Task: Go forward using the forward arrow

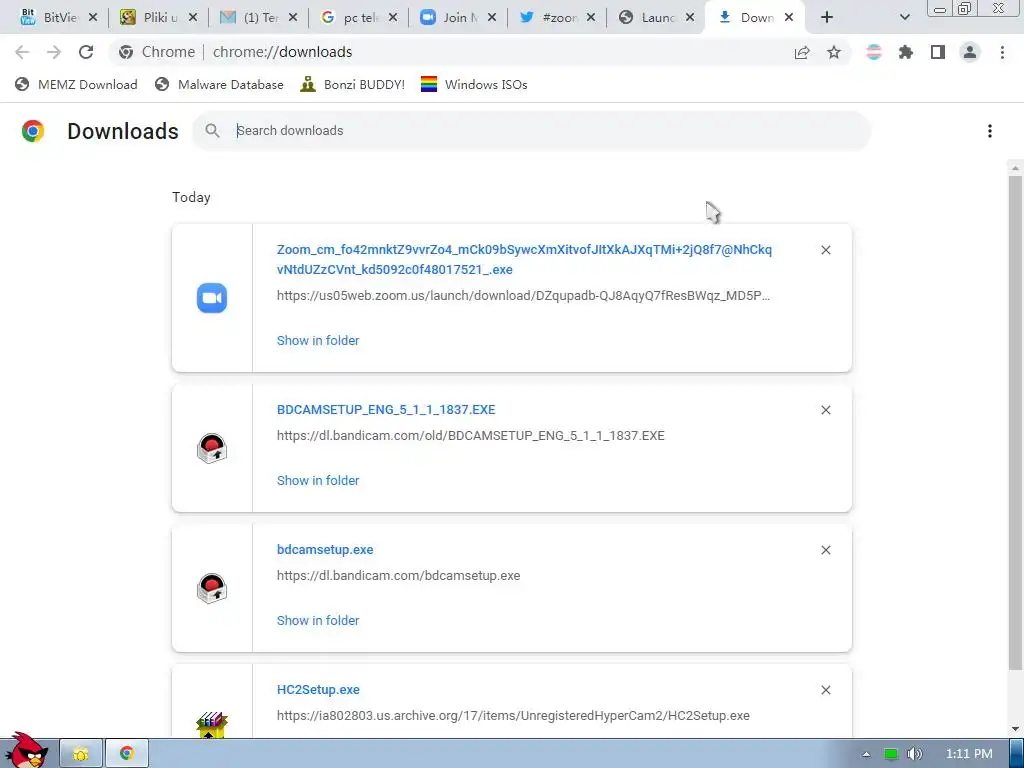Action: (54, 52)
